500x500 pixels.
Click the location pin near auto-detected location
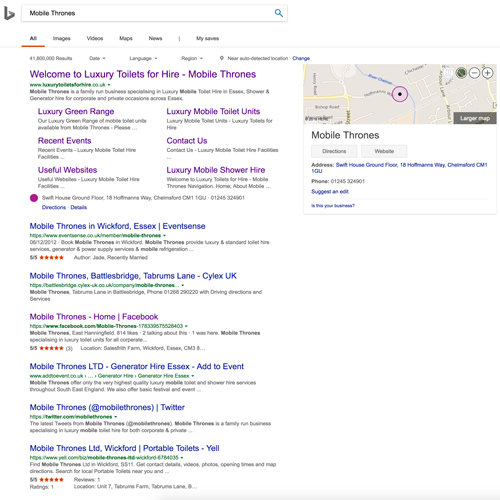tap(222, 58)
